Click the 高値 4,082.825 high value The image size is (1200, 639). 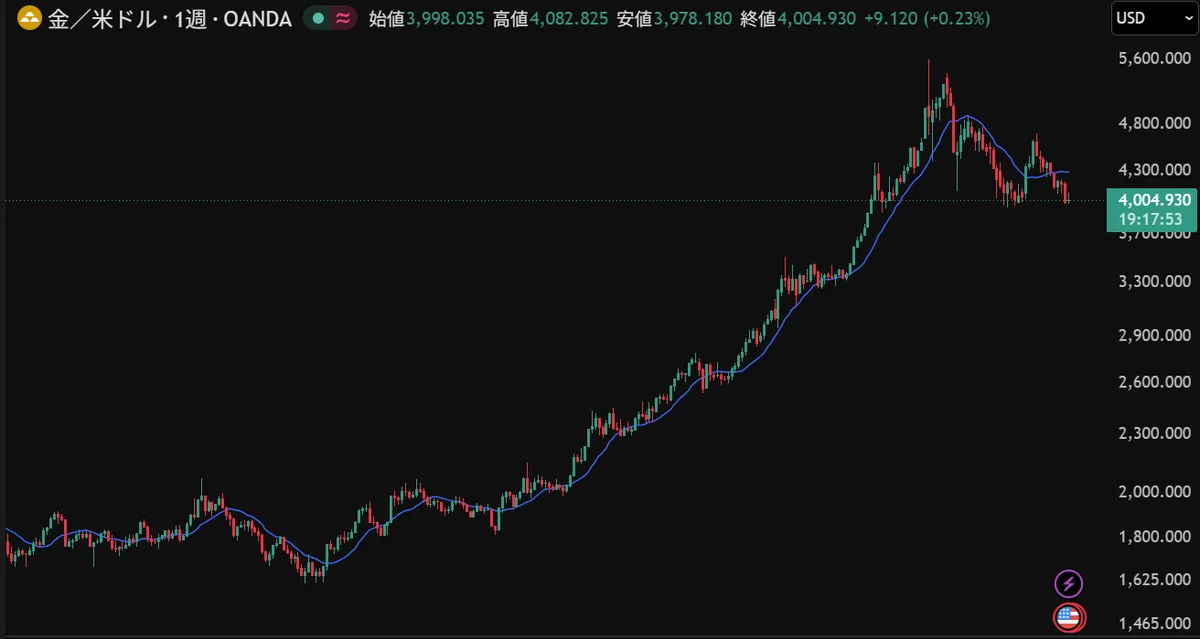pos(550,18)
